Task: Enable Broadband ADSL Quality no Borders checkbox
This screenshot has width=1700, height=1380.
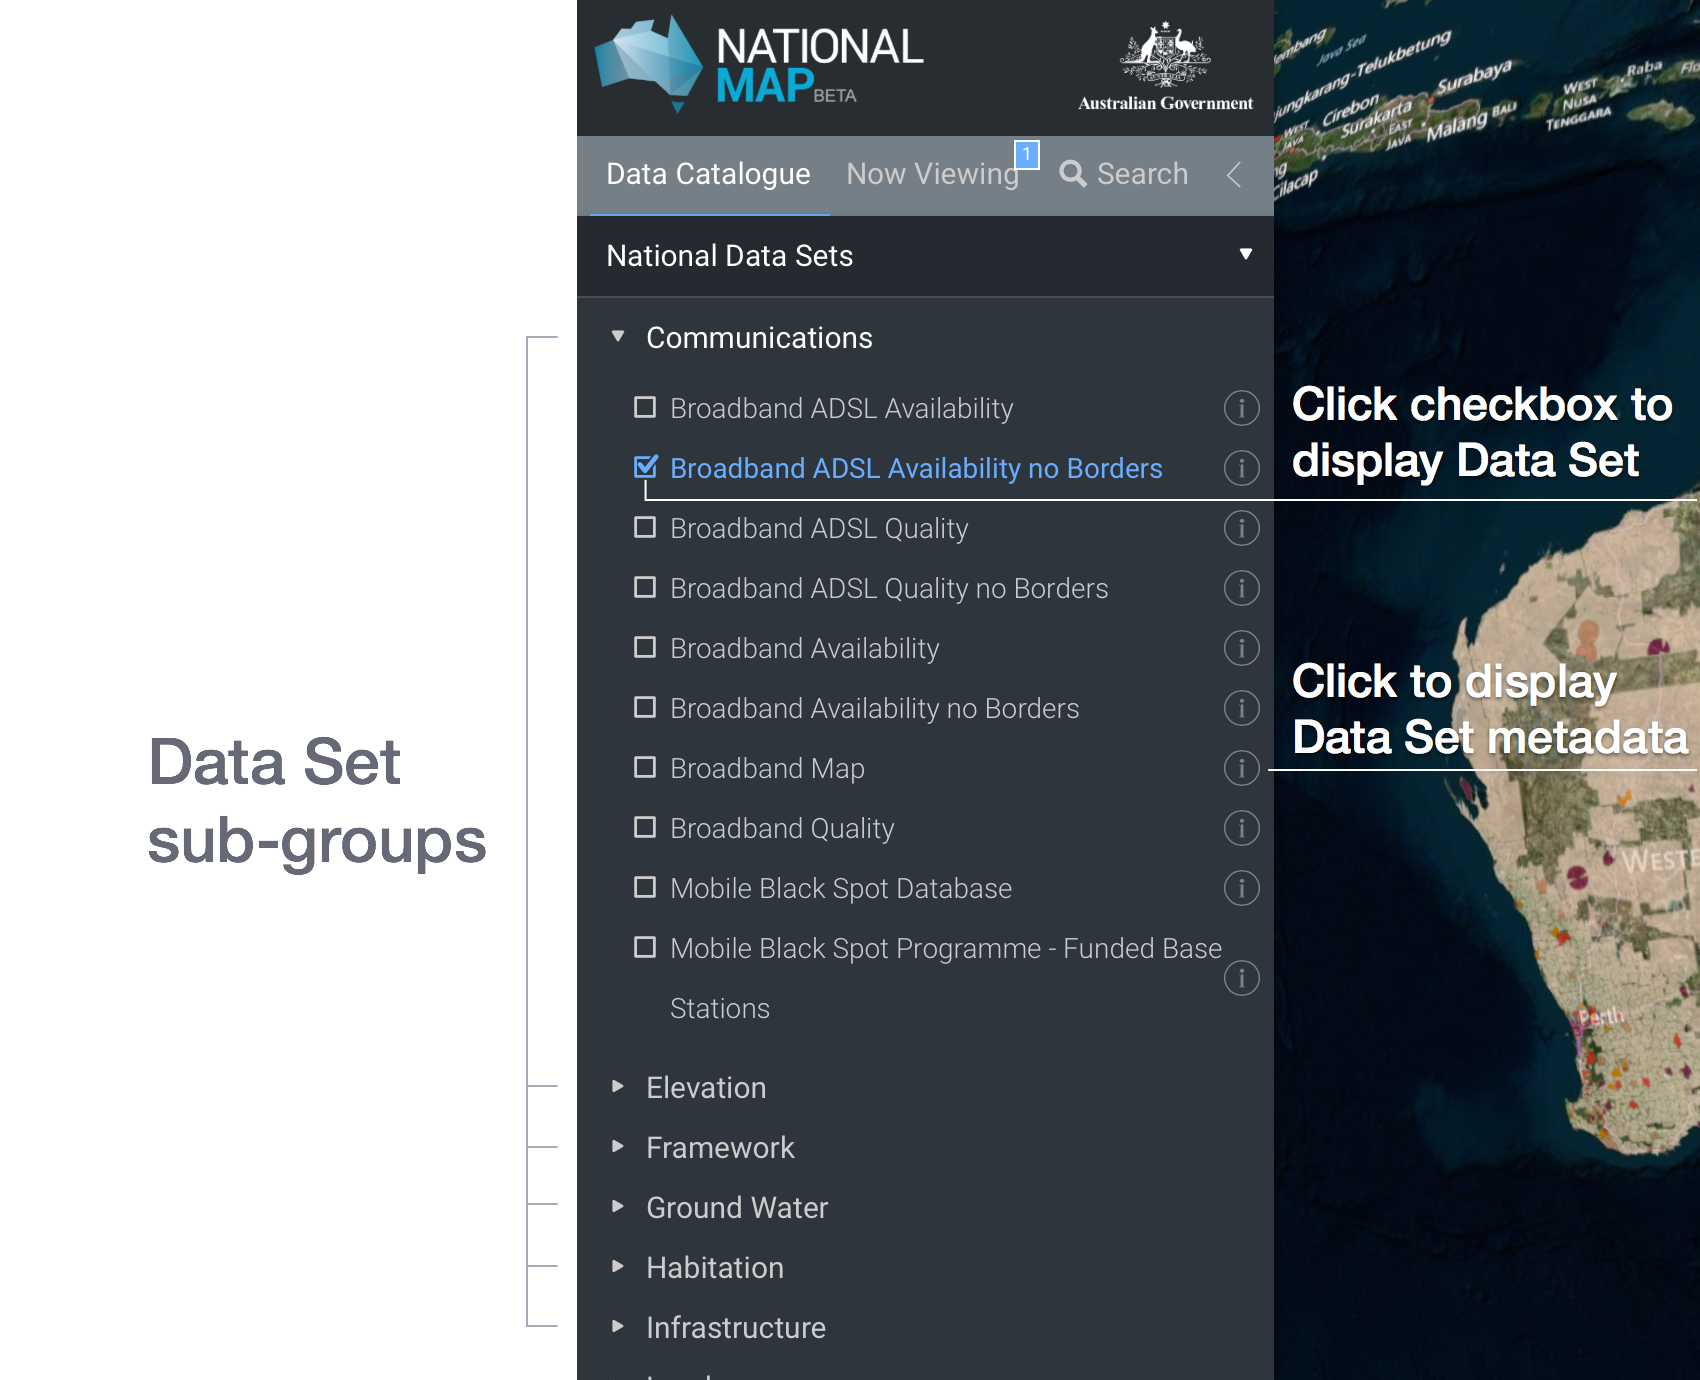Action: point(645,587)
